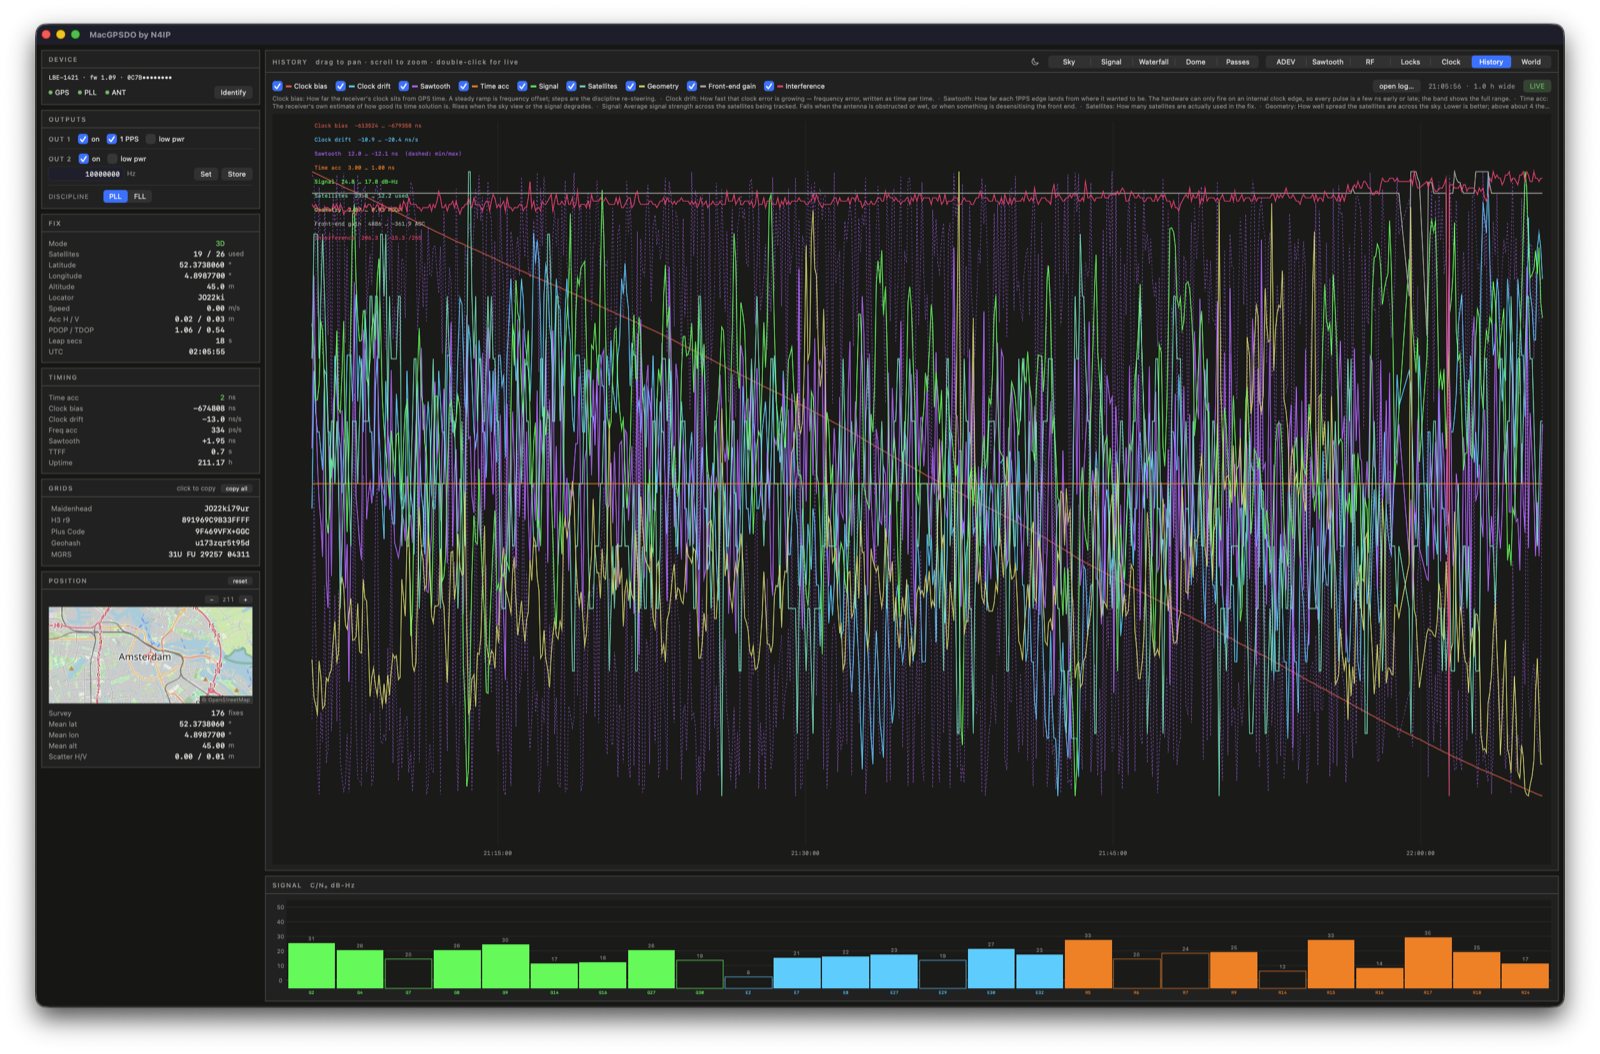Uncheck OUT 1 on checkbox

[x=83, y=139]
